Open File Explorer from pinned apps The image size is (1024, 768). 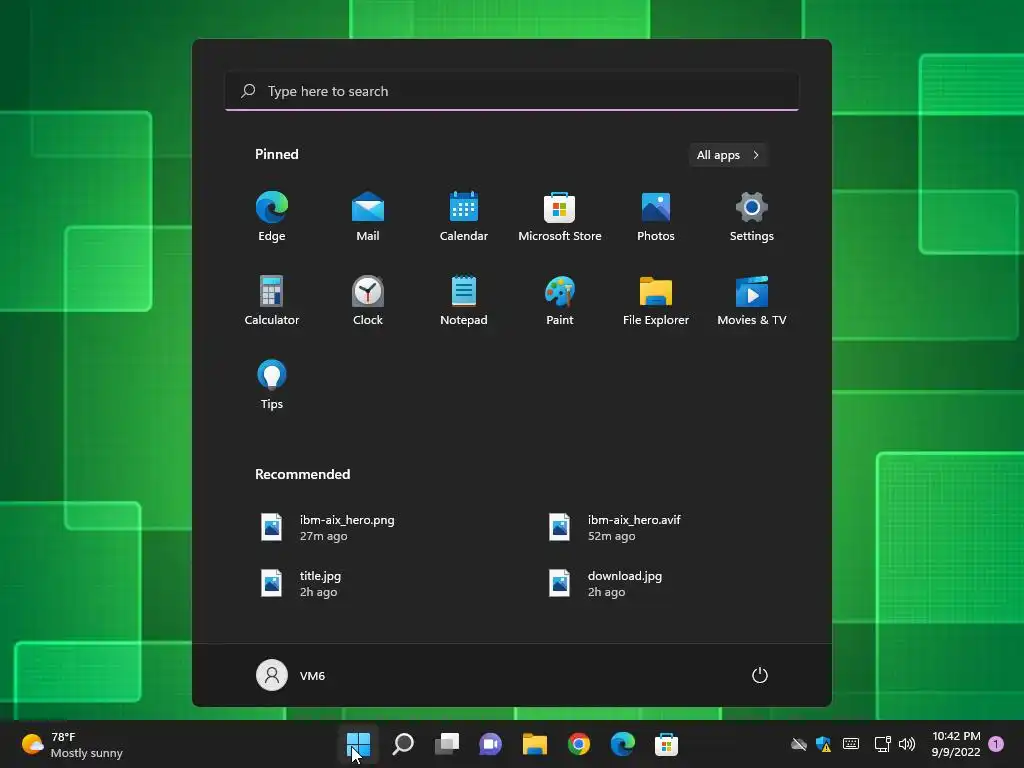tap(656, 300)
